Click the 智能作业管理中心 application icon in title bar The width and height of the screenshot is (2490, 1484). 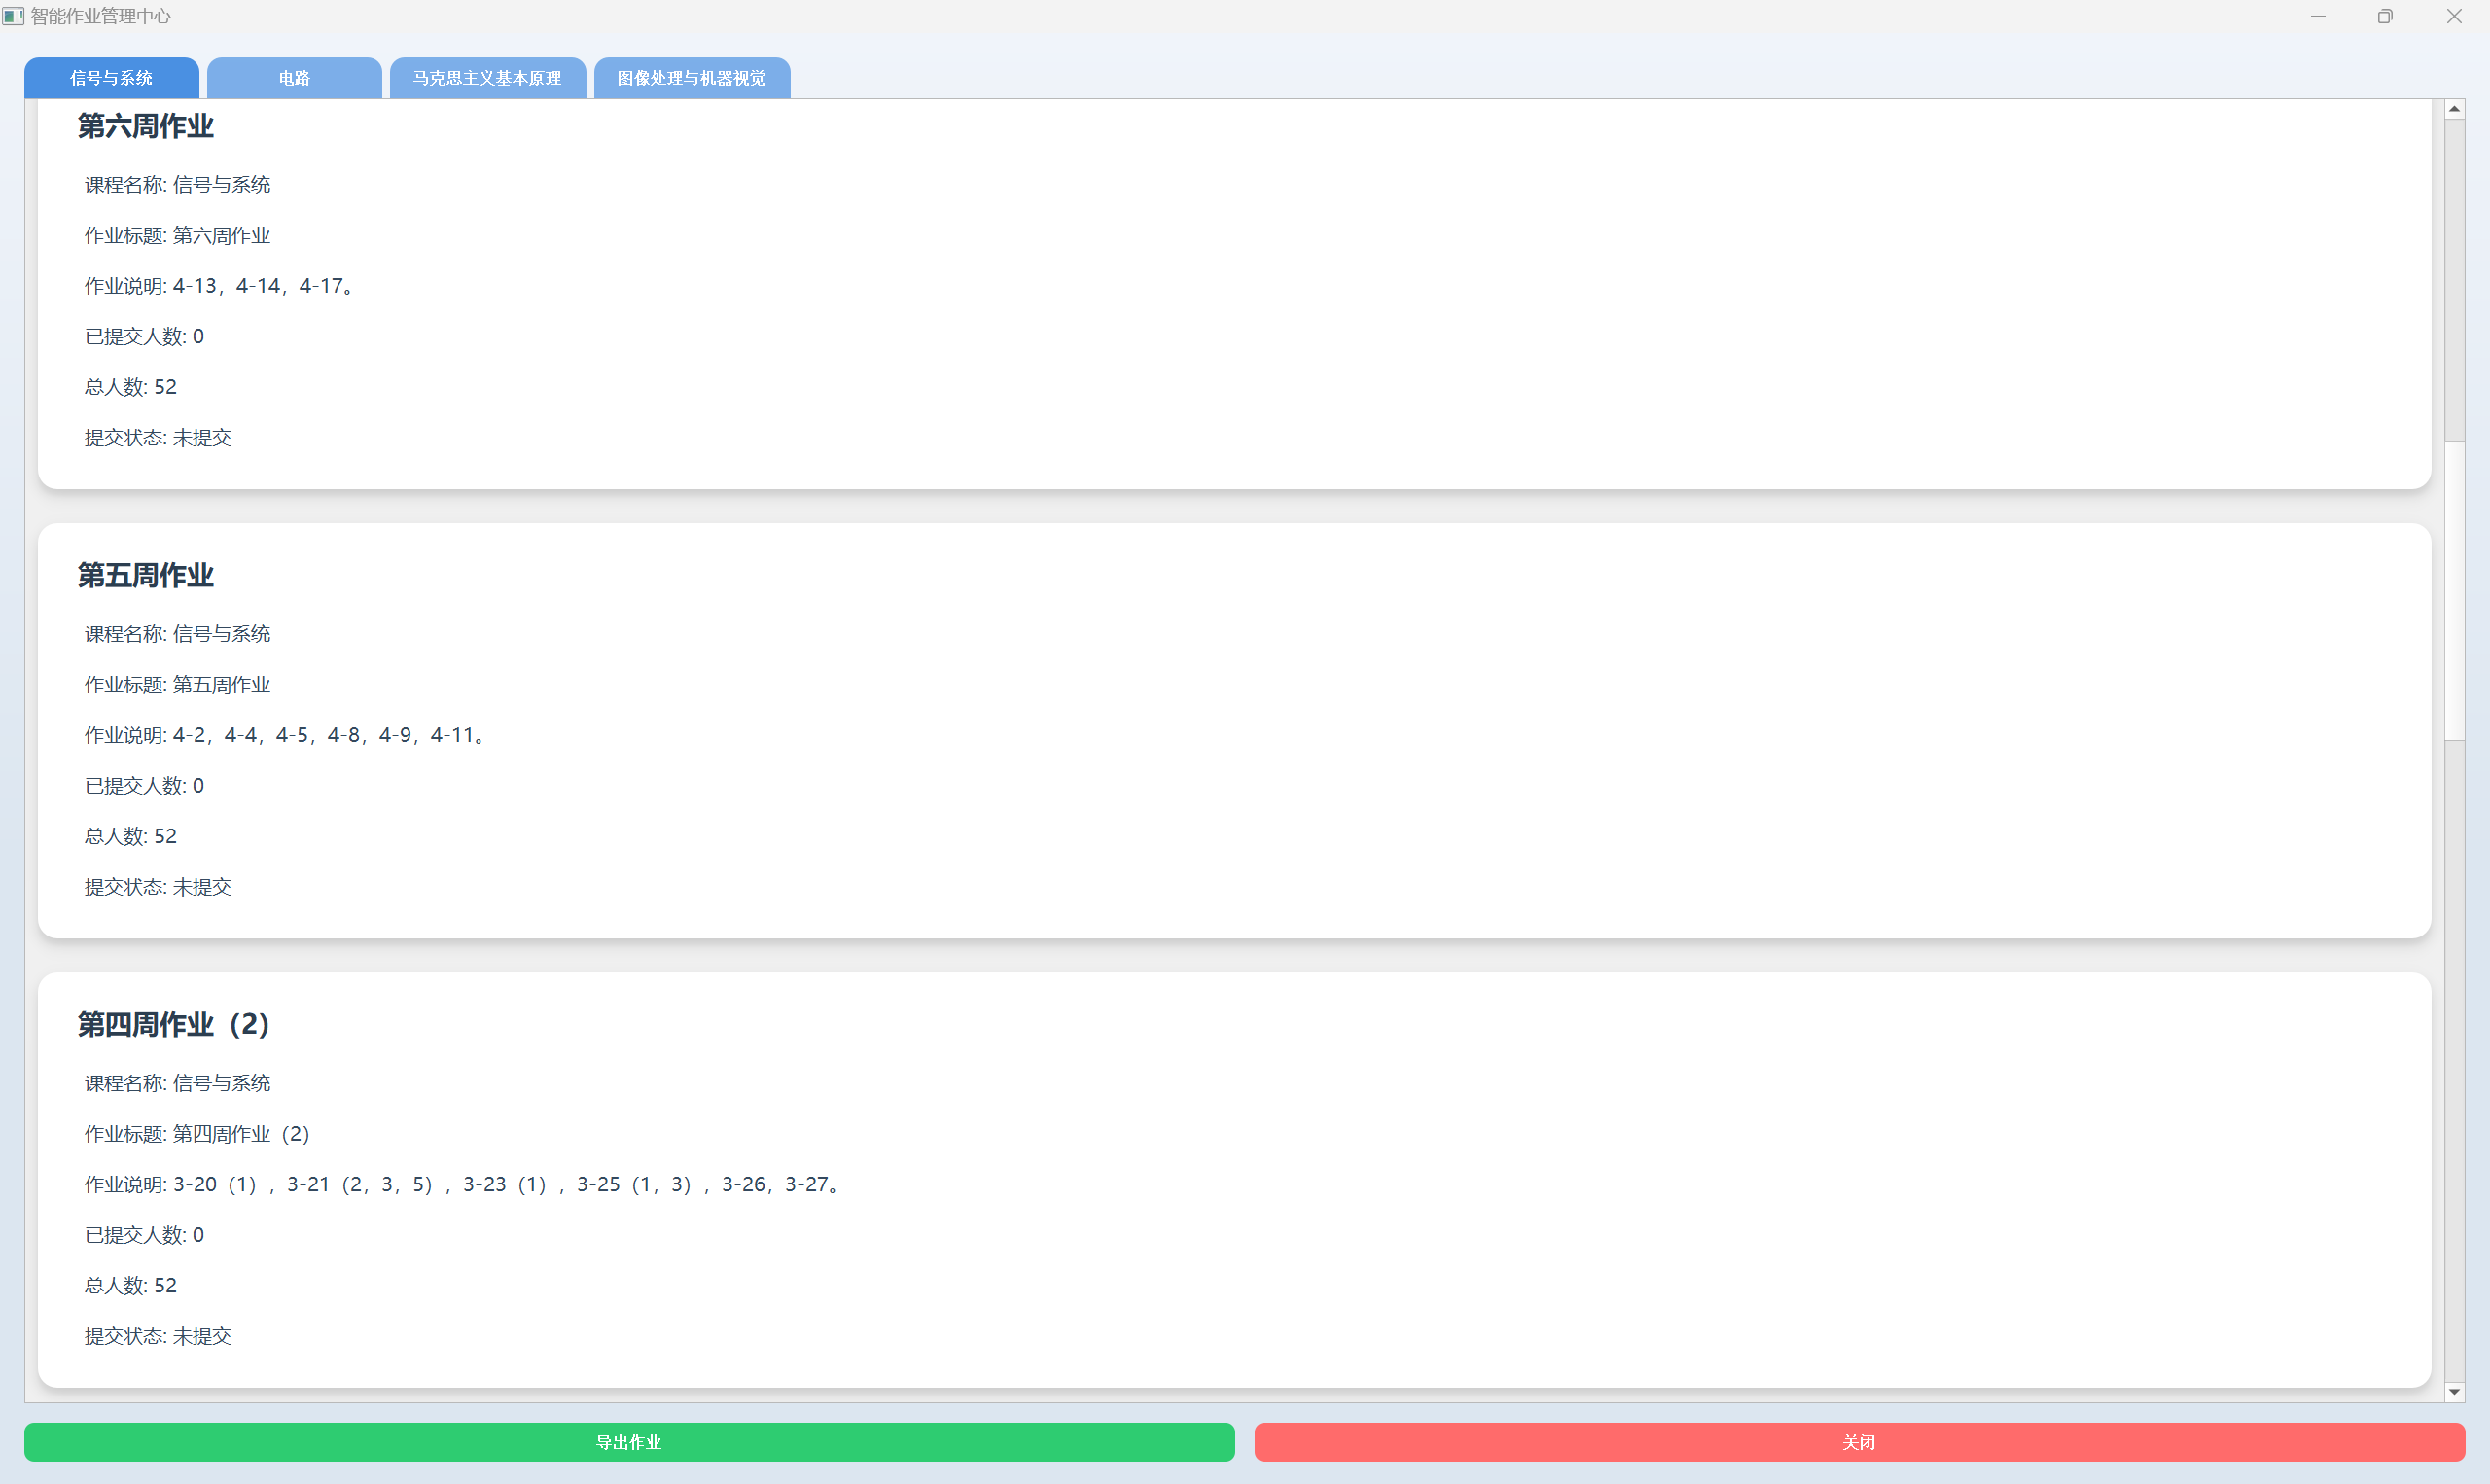click(x=14, y=16)
